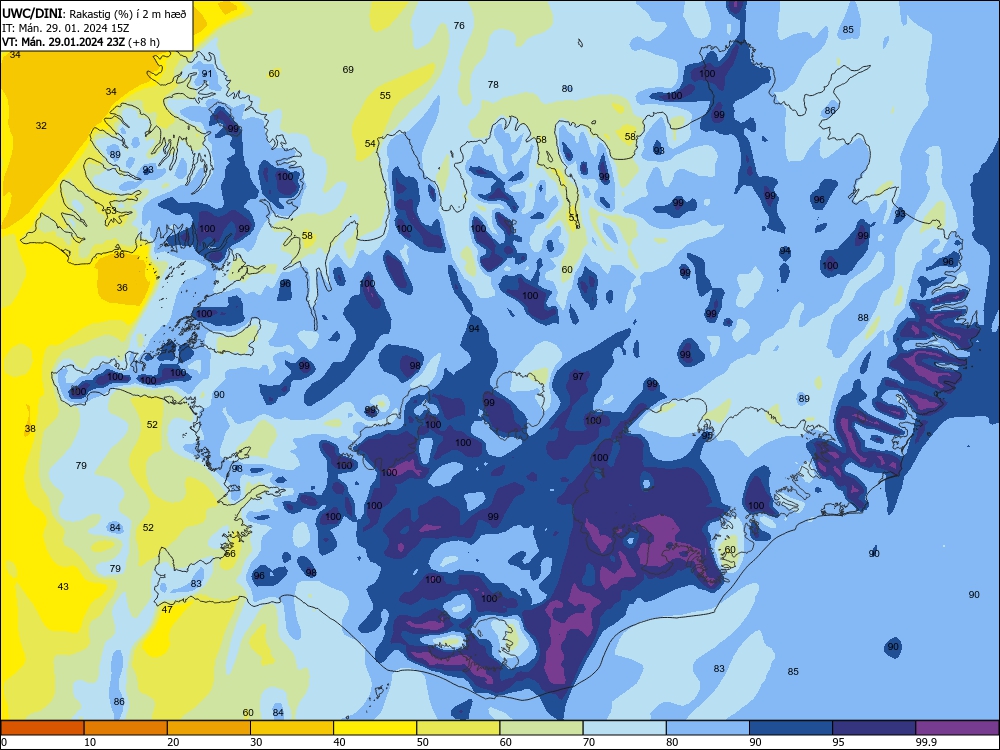Image resolution: width=1000 pixels, height=750 pixels.
Task: Click the humidity value '97' on the map
Action: coord(578,377)
